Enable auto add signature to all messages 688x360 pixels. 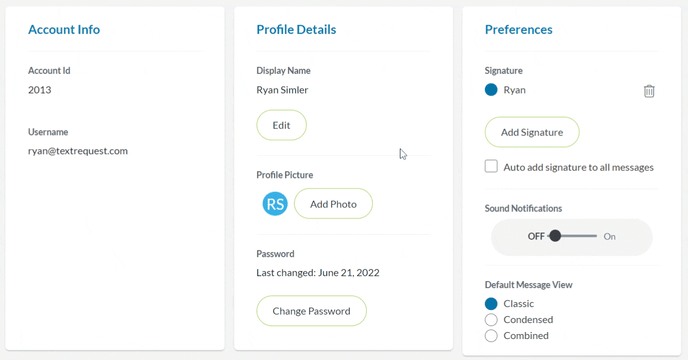(x=491, y=166)
